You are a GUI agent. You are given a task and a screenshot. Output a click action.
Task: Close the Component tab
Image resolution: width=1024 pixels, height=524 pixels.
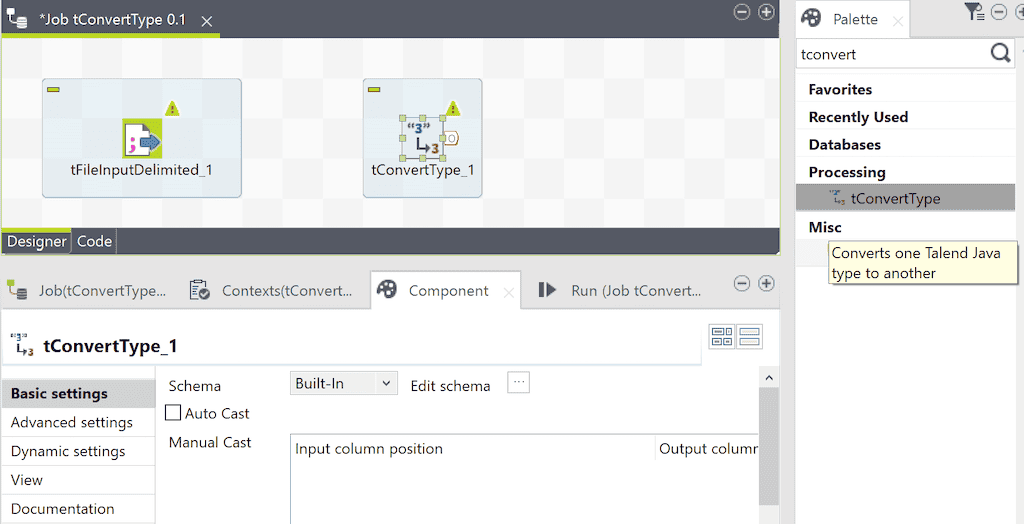[x=508, y=294]
